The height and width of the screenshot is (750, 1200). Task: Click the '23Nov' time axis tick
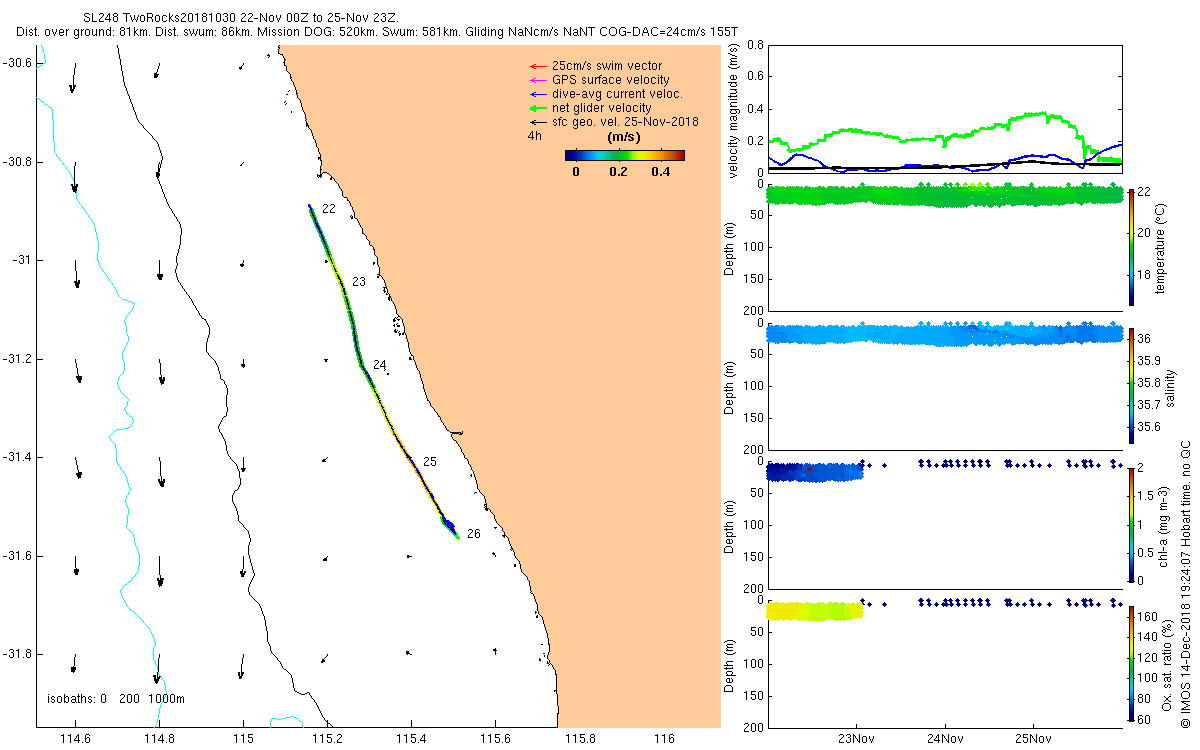857,739
